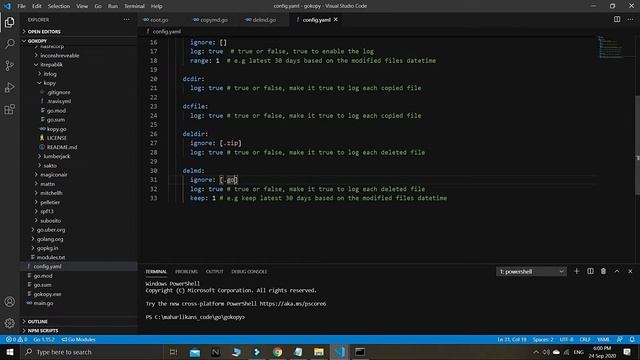Maximize the terminal panel size
Image resolution: width=640 pixels, height=360 pixels.
(617, 271)
